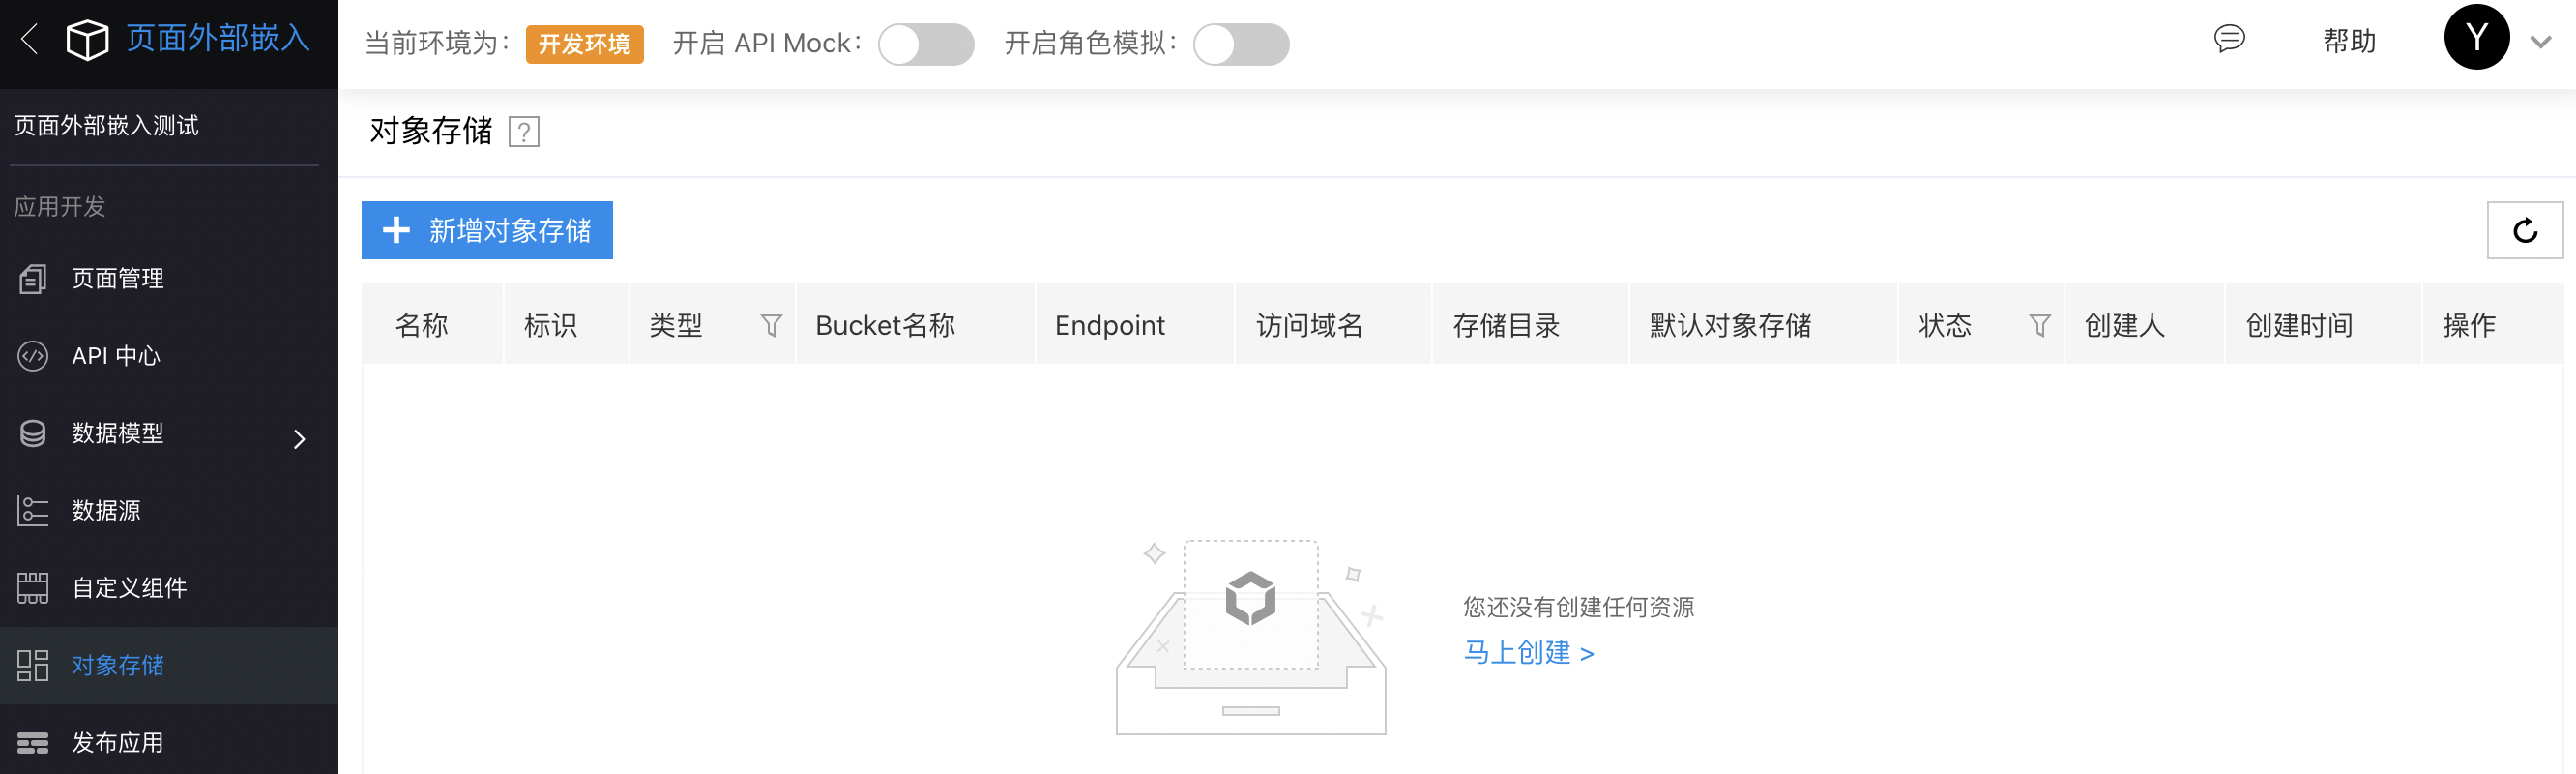Select 数据模型 in sidebar
Viewport: 2576px width, 774px height.
(169, 433)
